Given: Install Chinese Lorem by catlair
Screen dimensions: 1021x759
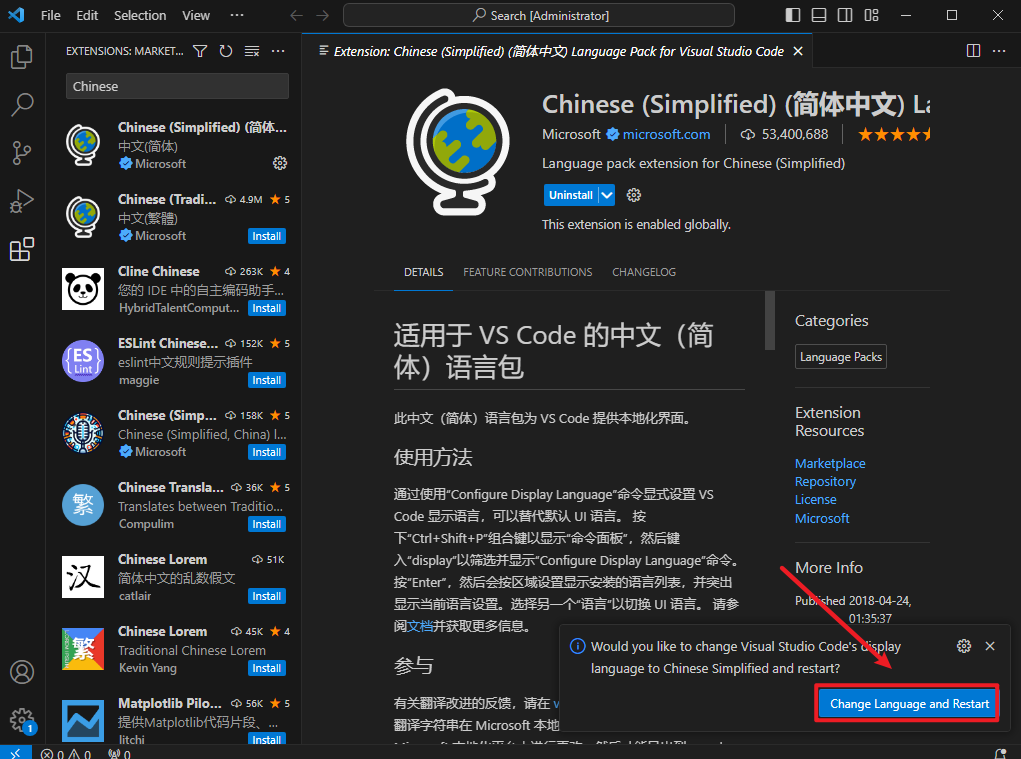Looking at the screenshot, I should (266, 596).
